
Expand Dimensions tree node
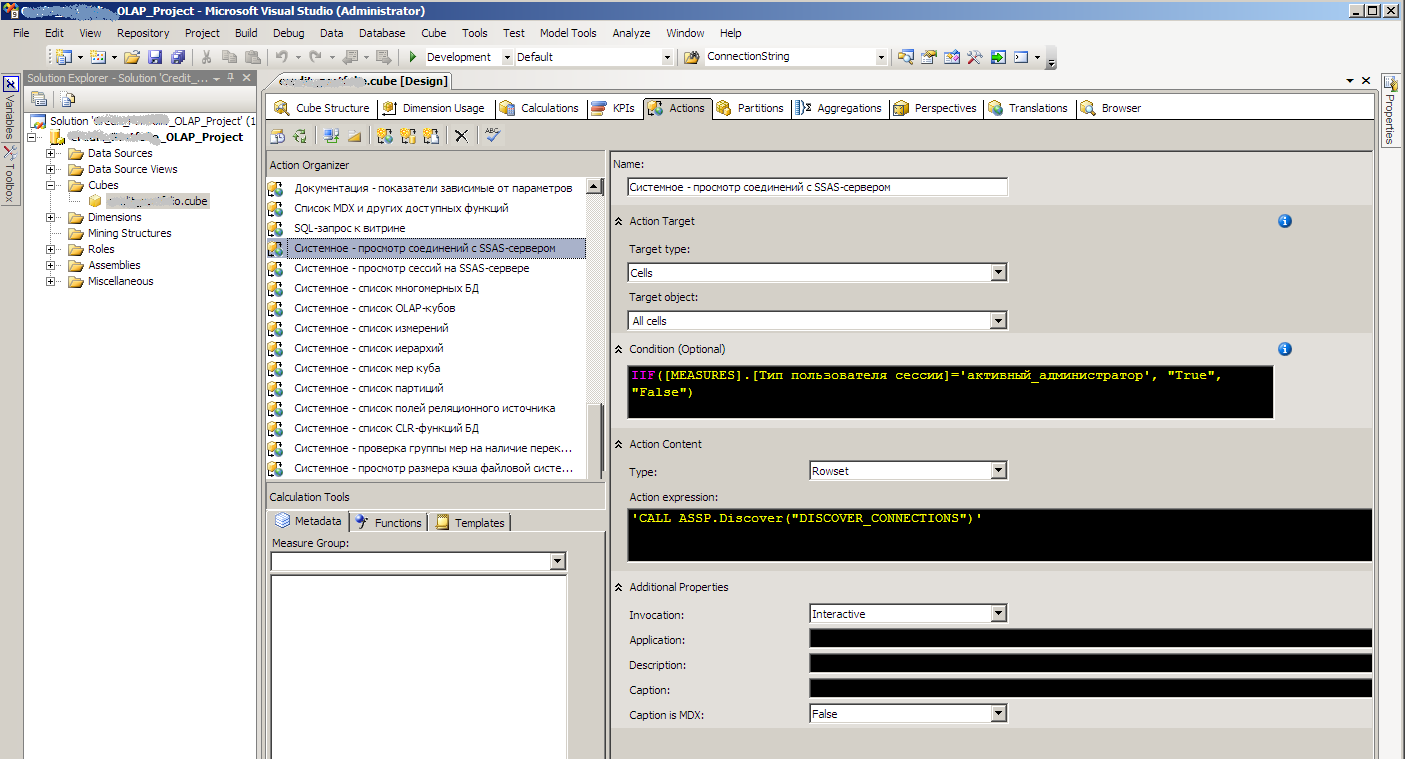coord(51,217)
